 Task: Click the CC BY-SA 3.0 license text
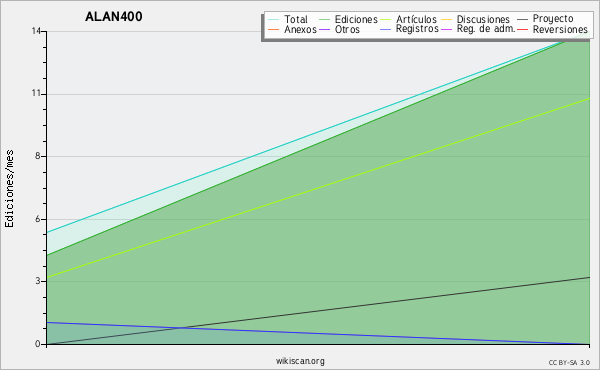click(x=569, y=362)
